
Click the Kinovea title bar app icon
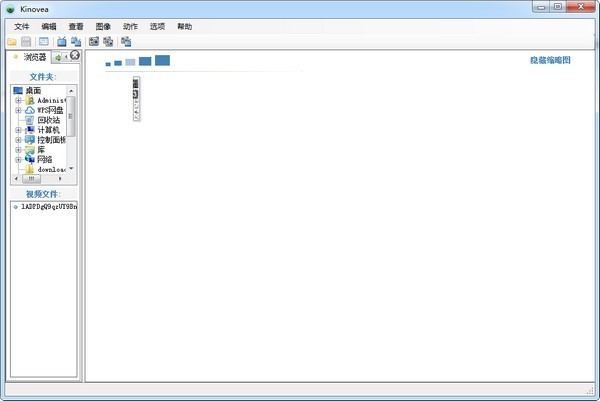[10, 9]
